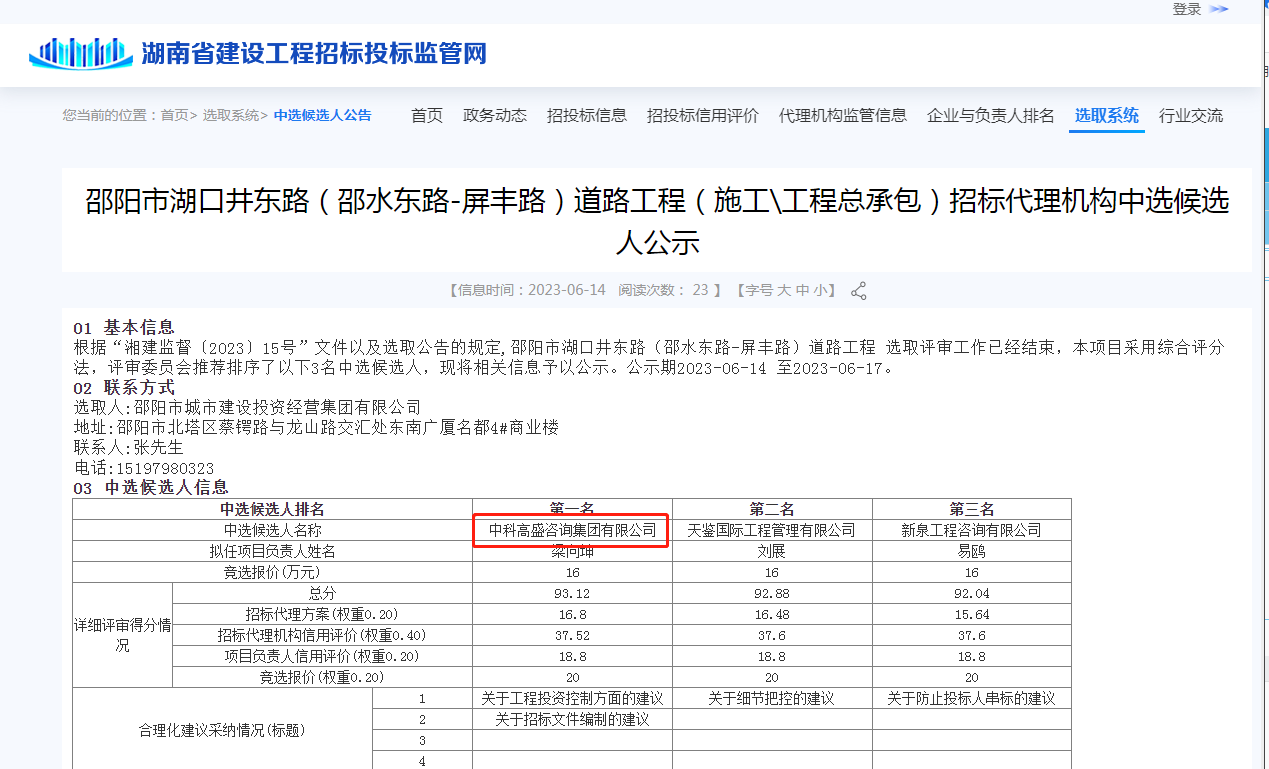Click 关于招标文件编制的建议 cell

point(573,719)
